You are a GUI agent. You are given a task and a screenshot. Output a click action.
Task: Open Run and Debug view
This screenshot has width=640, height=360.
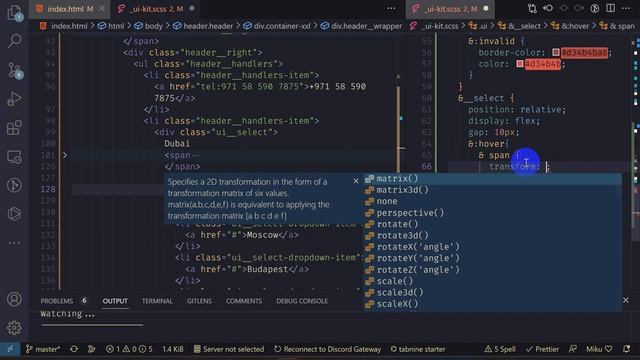pyautogui.click(x=14, y=99)
